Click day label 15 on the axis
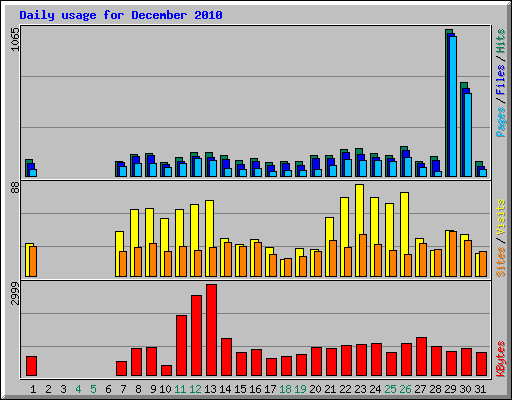The height and width of the screenshot is (400, 512). click(240, 389)
